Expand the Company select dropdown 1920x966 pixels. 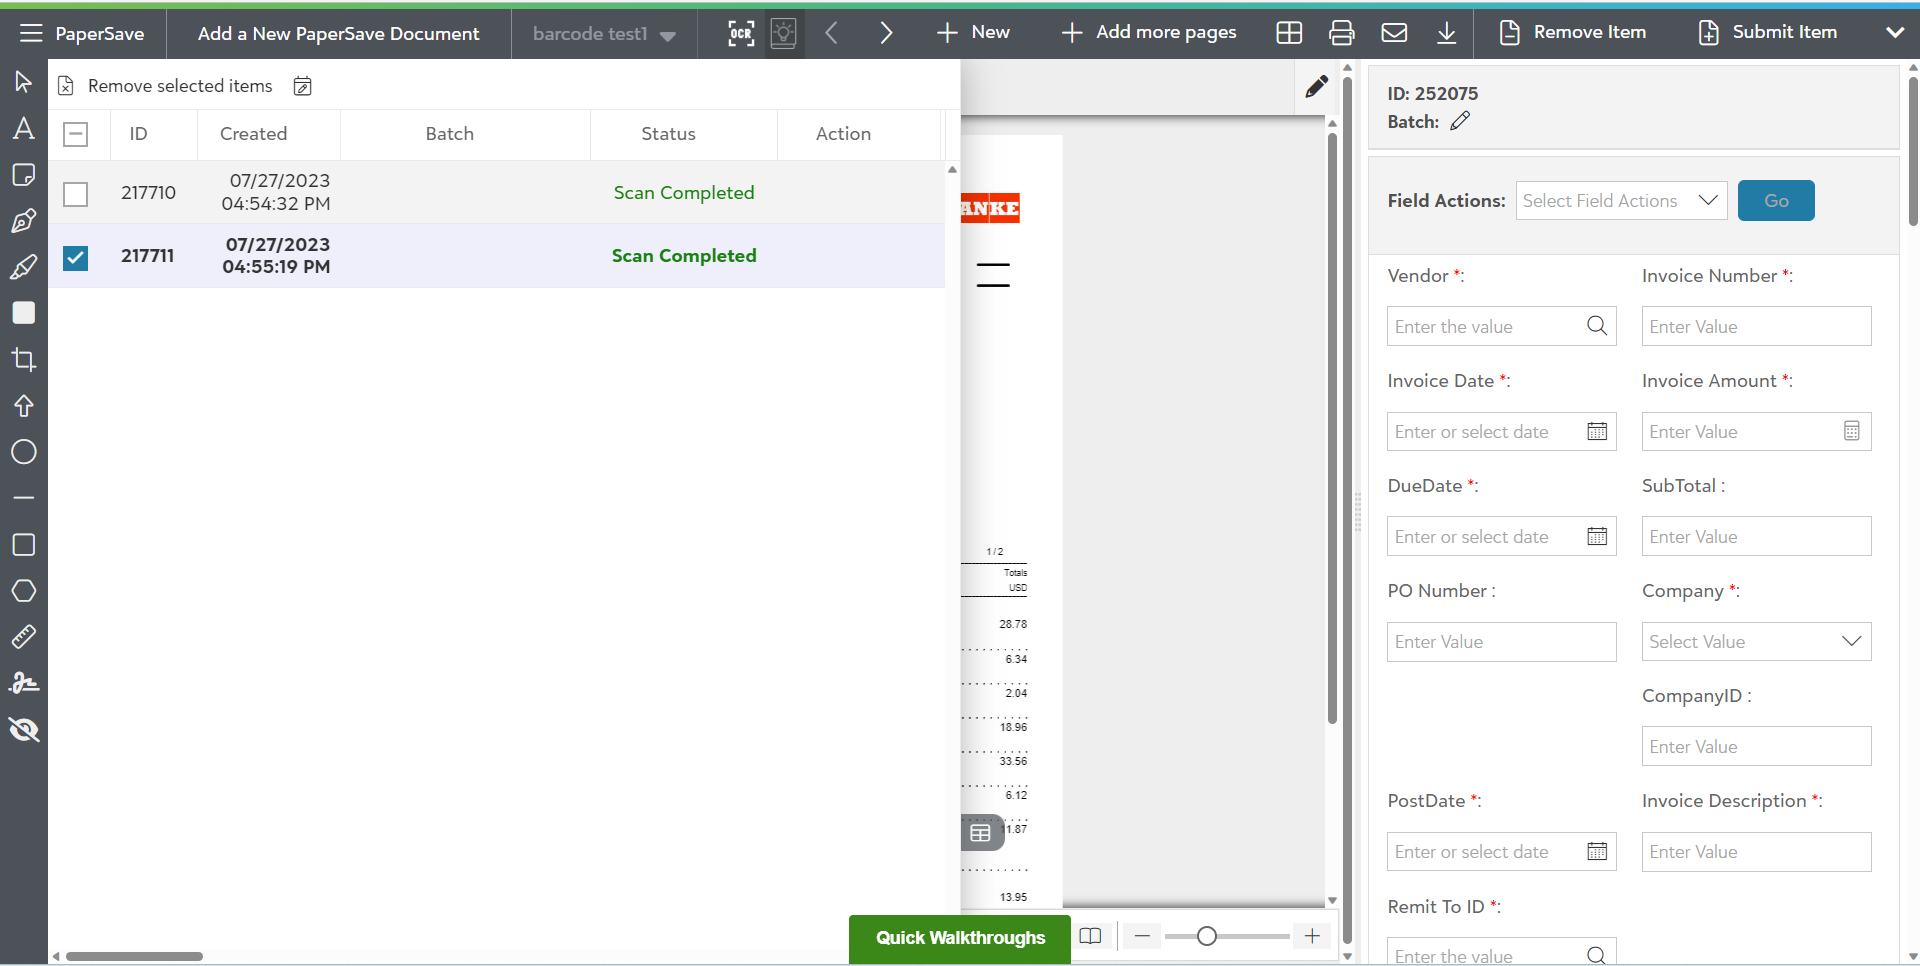coord(1756,642)
